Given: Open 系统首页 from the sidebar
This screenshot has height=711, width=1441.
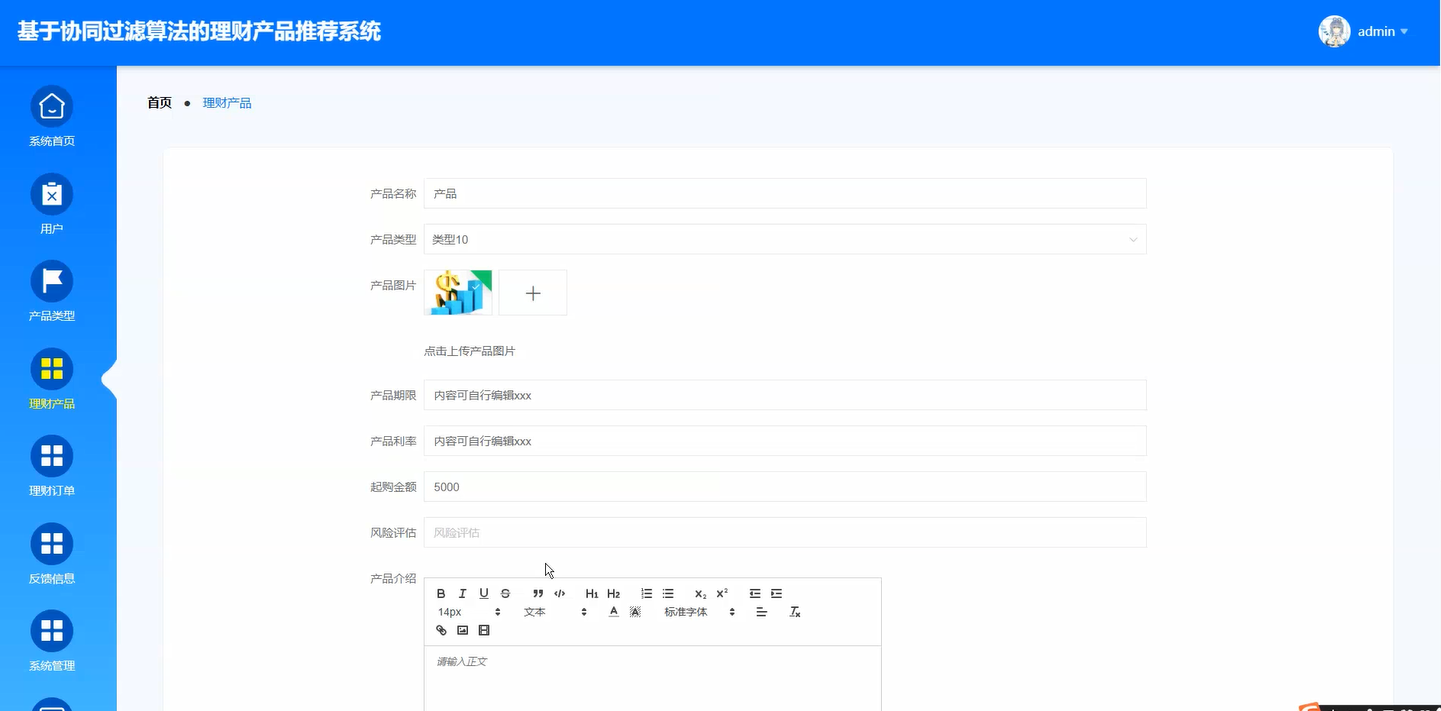Looking at the screenshot, I should (51, 115).
